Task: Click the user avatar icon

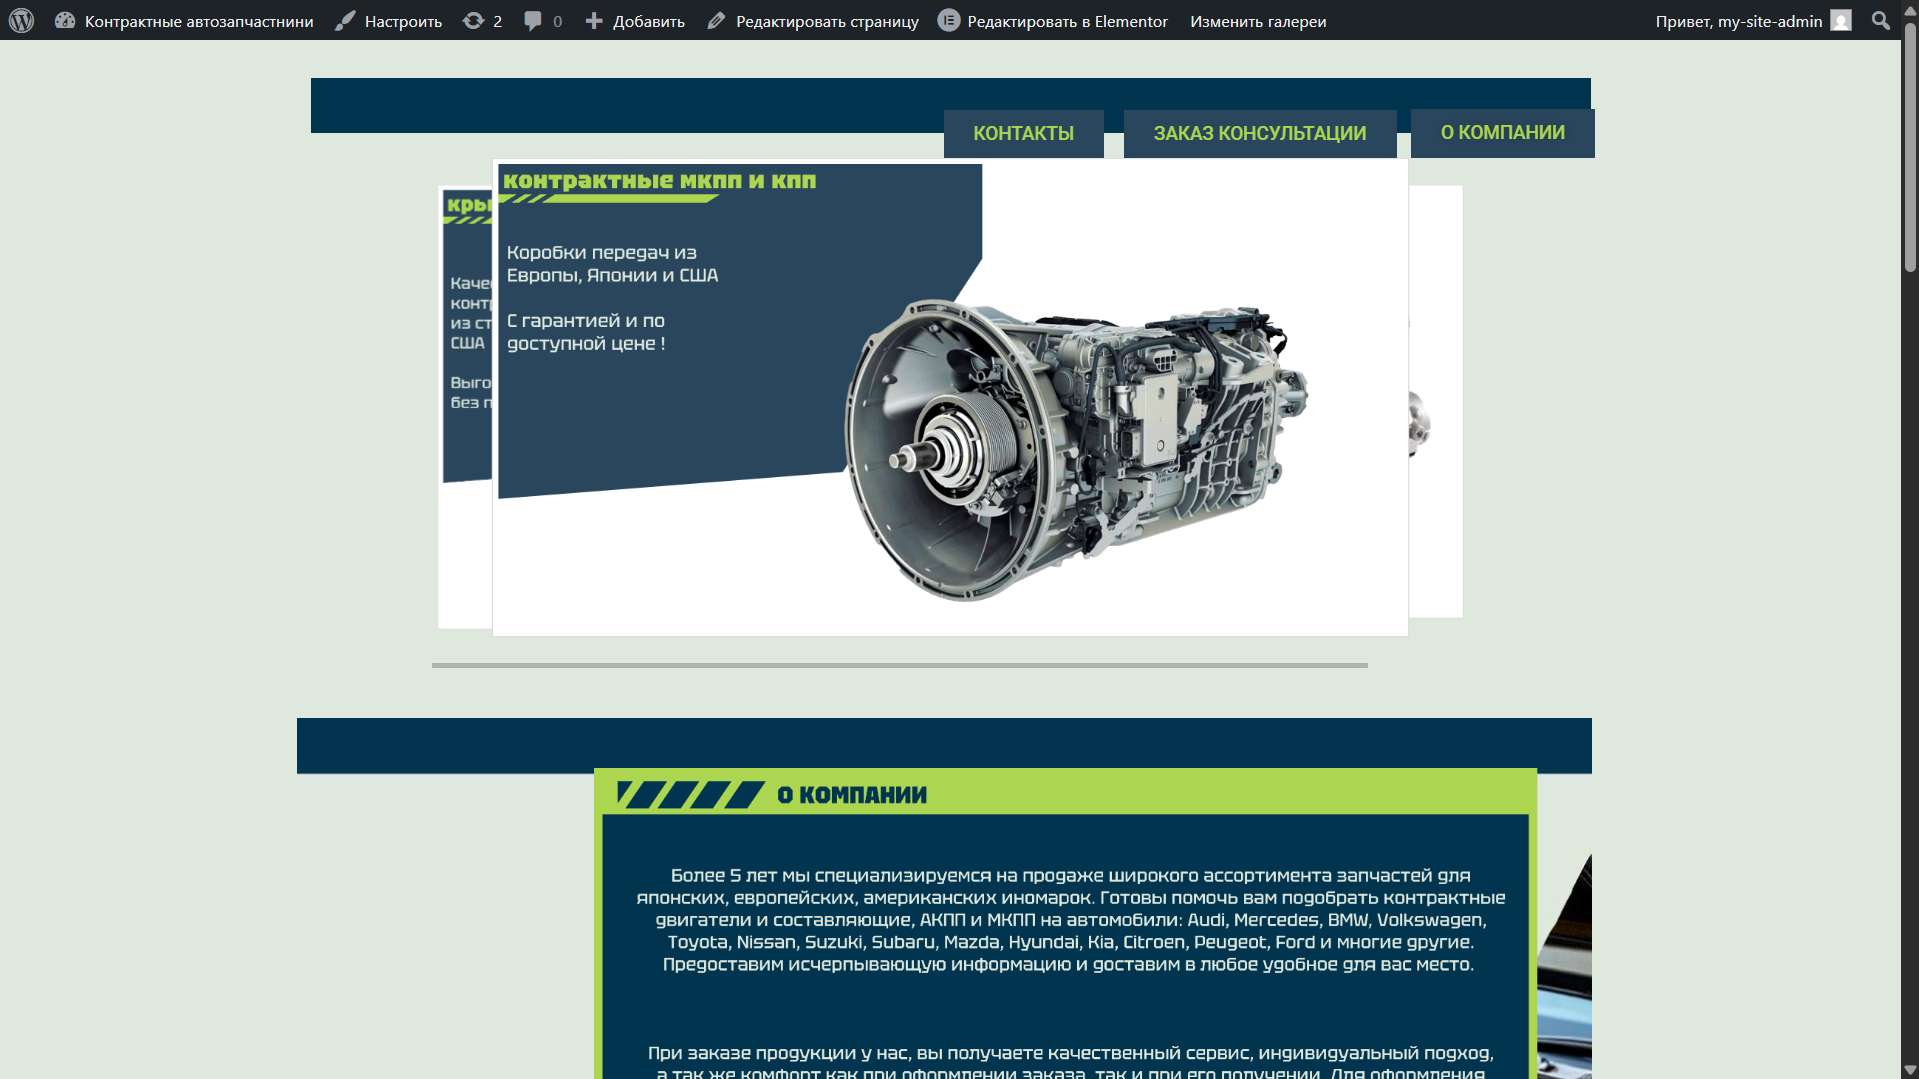Action: click(x=1841, y=20)
